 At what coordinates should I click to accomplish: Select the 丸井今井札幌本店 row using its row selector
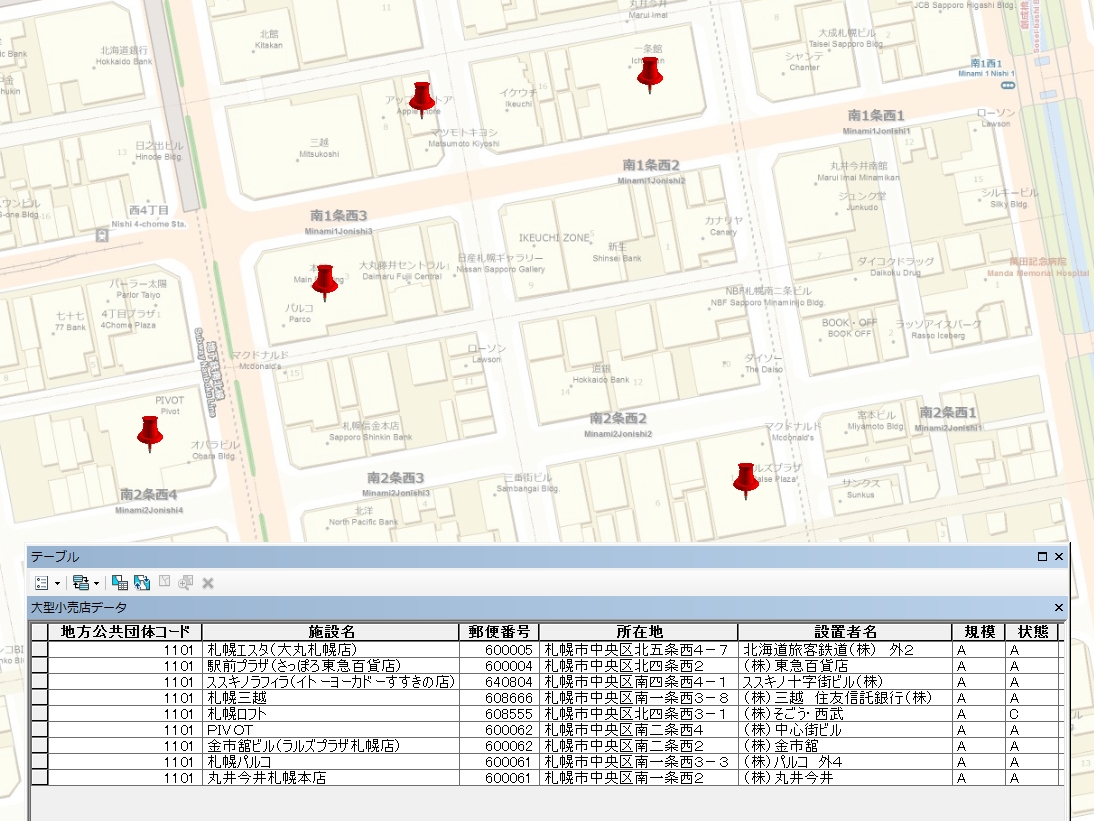point(40,778)
